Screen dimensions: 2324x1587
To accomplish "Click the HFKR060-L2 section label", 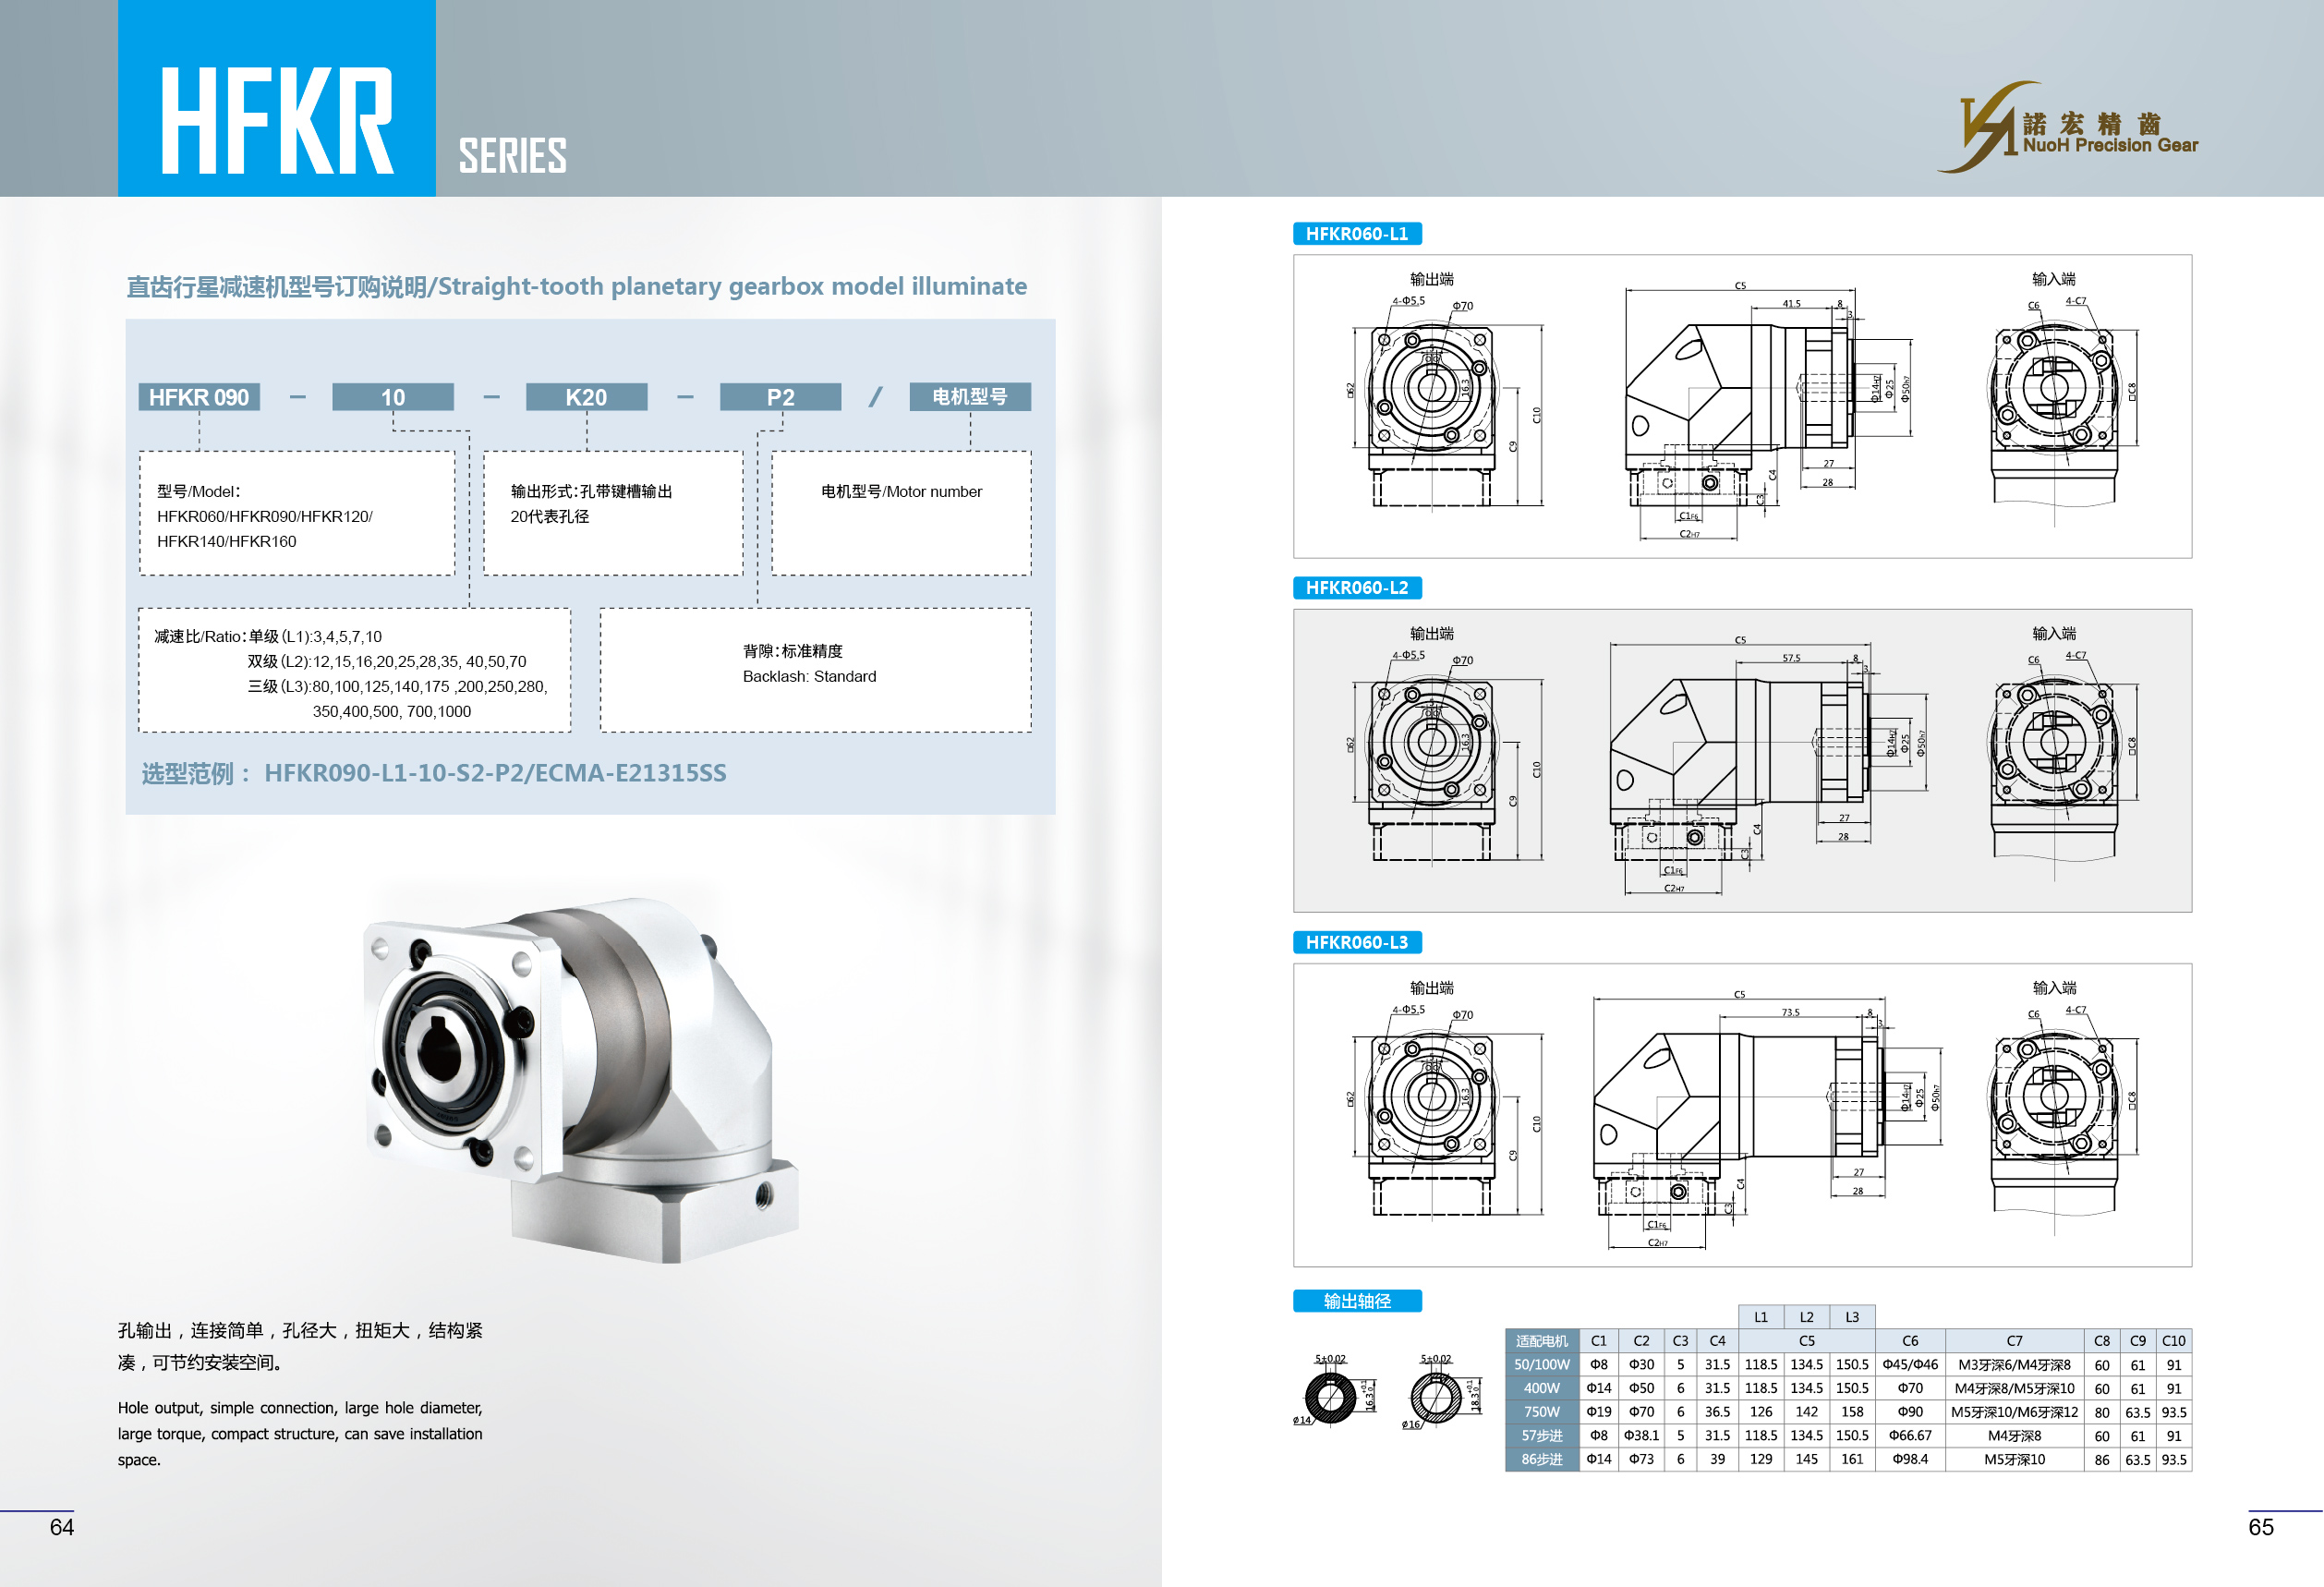I will [1357, 588].
